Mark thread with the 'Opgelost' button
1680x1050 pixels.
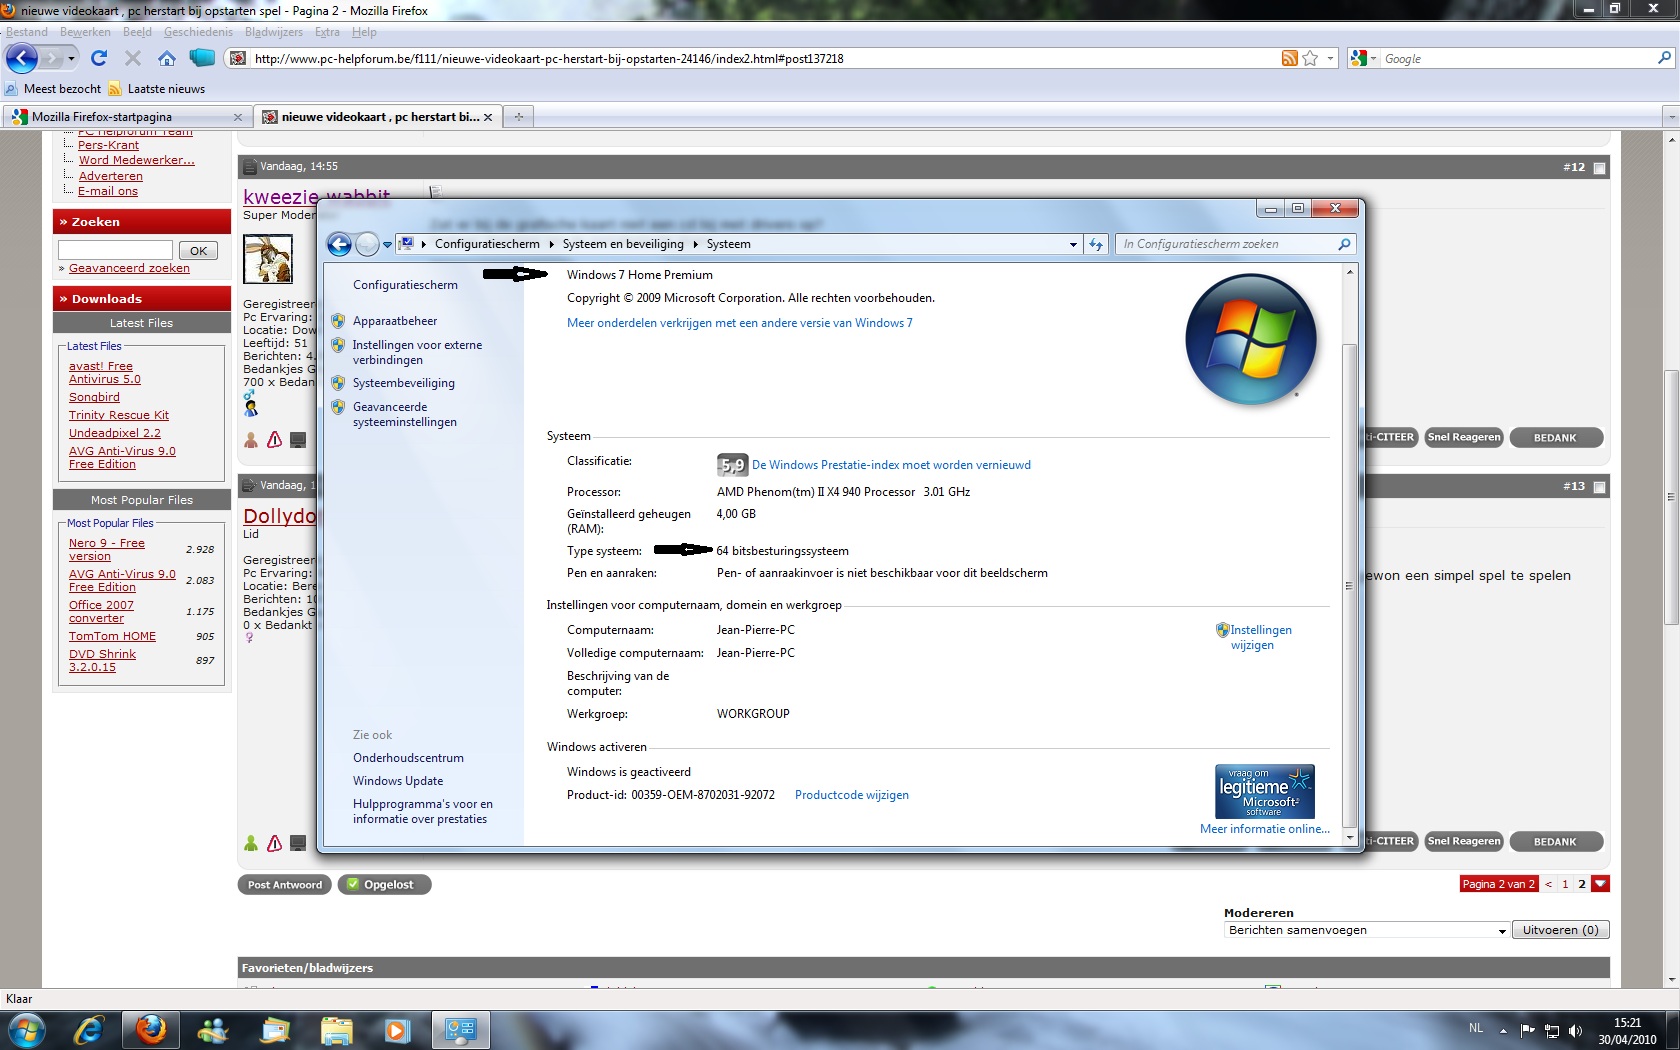385,884
